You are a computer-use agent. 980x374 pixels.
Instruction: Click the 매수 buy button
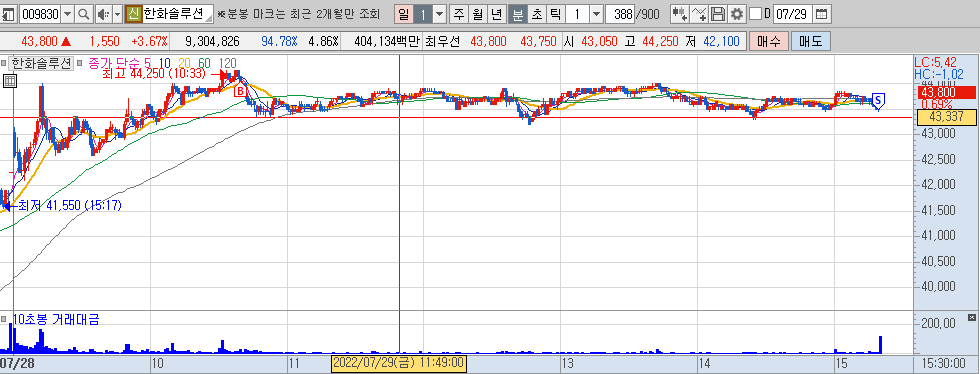point(768,42)
